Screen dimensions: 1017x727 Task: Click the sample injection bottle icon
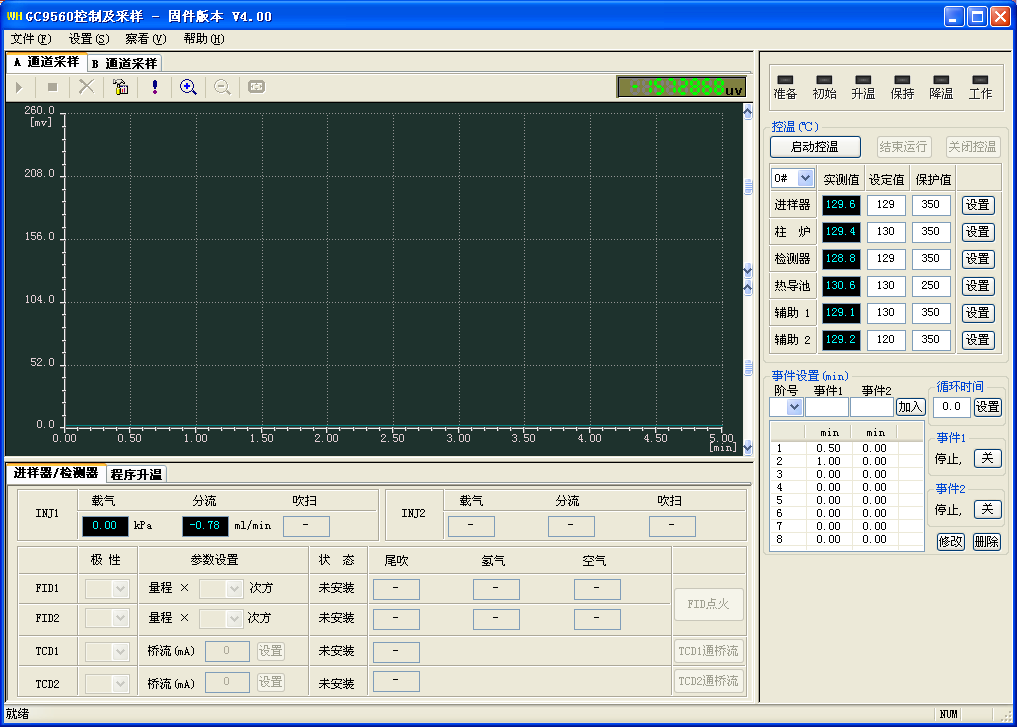[119, 87]
